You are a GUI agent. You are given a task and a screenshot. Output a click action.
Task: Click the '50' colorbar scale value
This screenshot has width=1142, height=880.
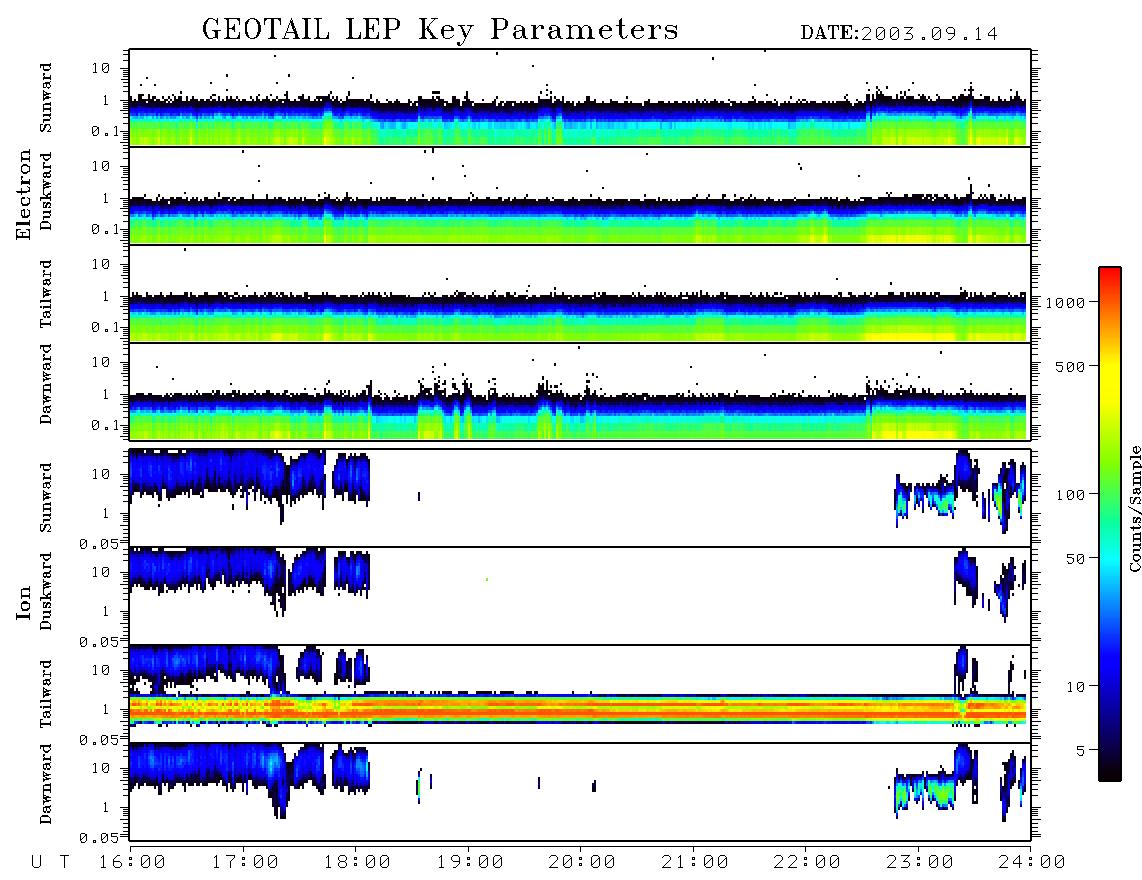coord(1075,559)
